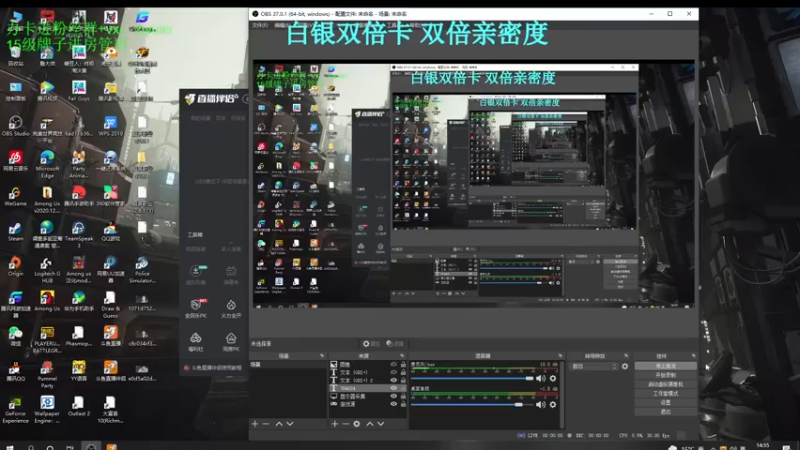800x450 pixels.
Task: Open OBS Studio desktop shortcut
Action: (15, 126)
